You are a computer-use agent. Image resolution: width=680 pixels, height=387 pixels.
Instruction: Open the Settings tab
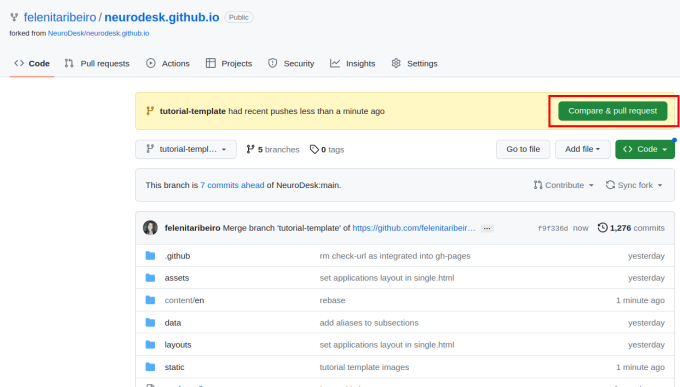(x=415, y=63)
